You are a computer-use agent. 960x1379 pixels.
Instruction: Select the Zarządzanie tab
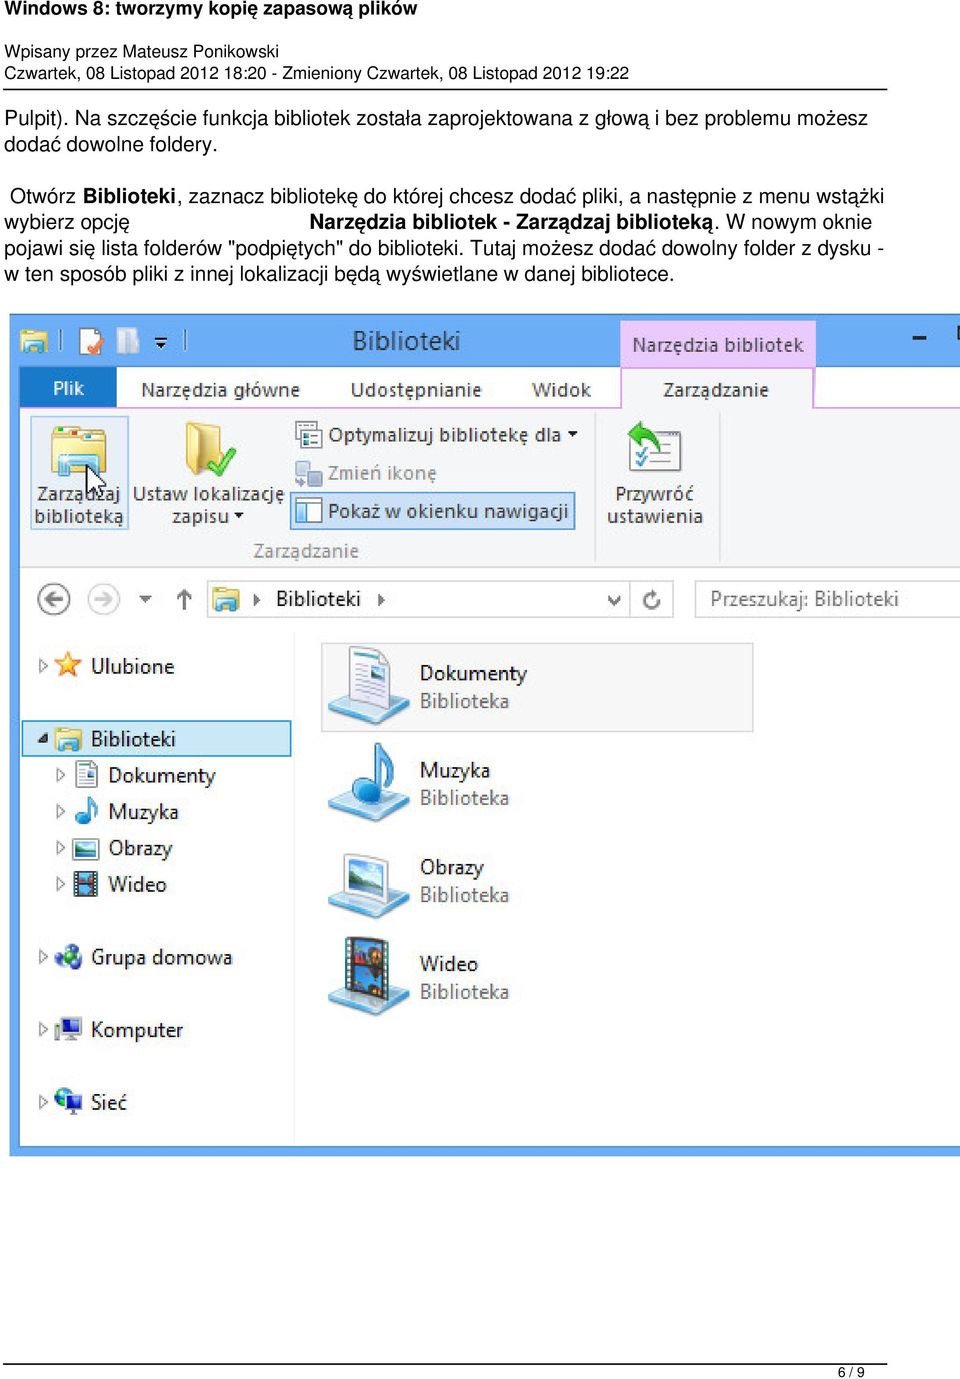[716, 389]
